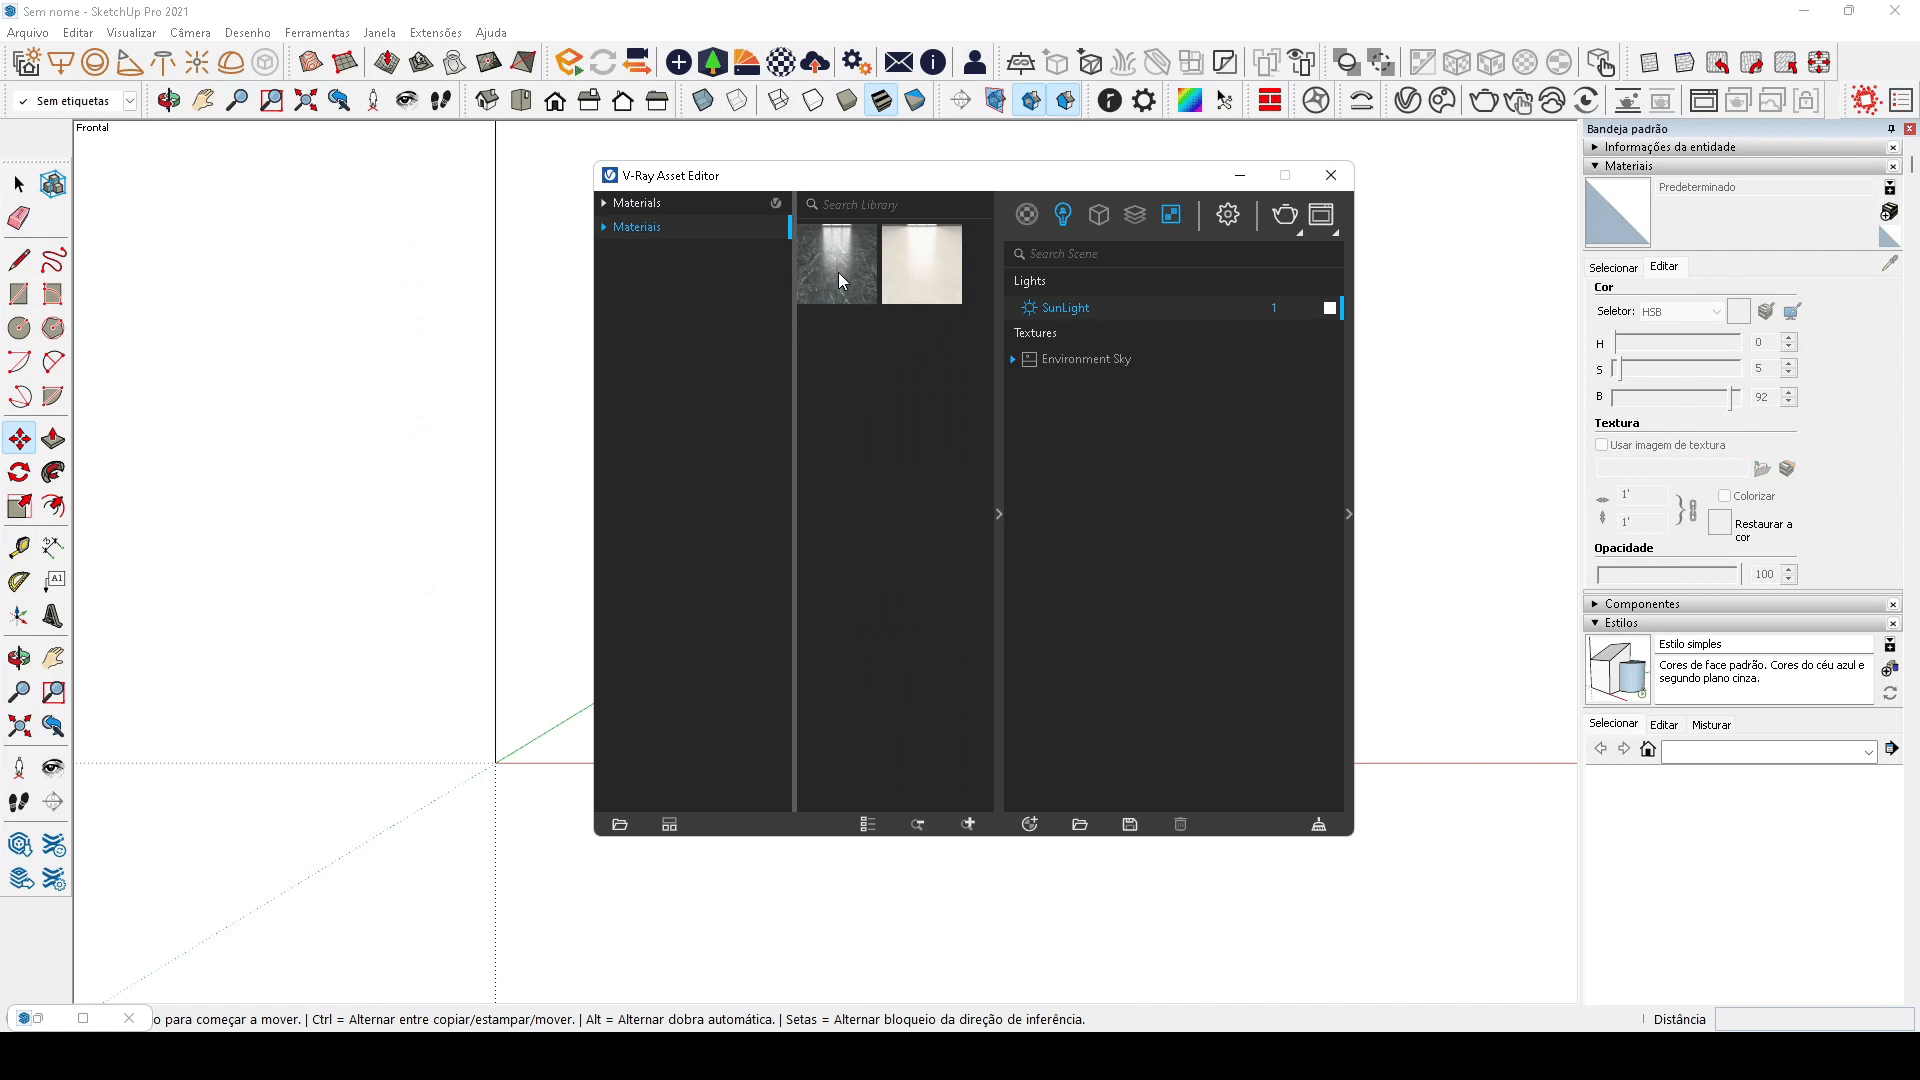Select the Rotate tool in left toolbar

pyautogui.click(x=19, y=473)
